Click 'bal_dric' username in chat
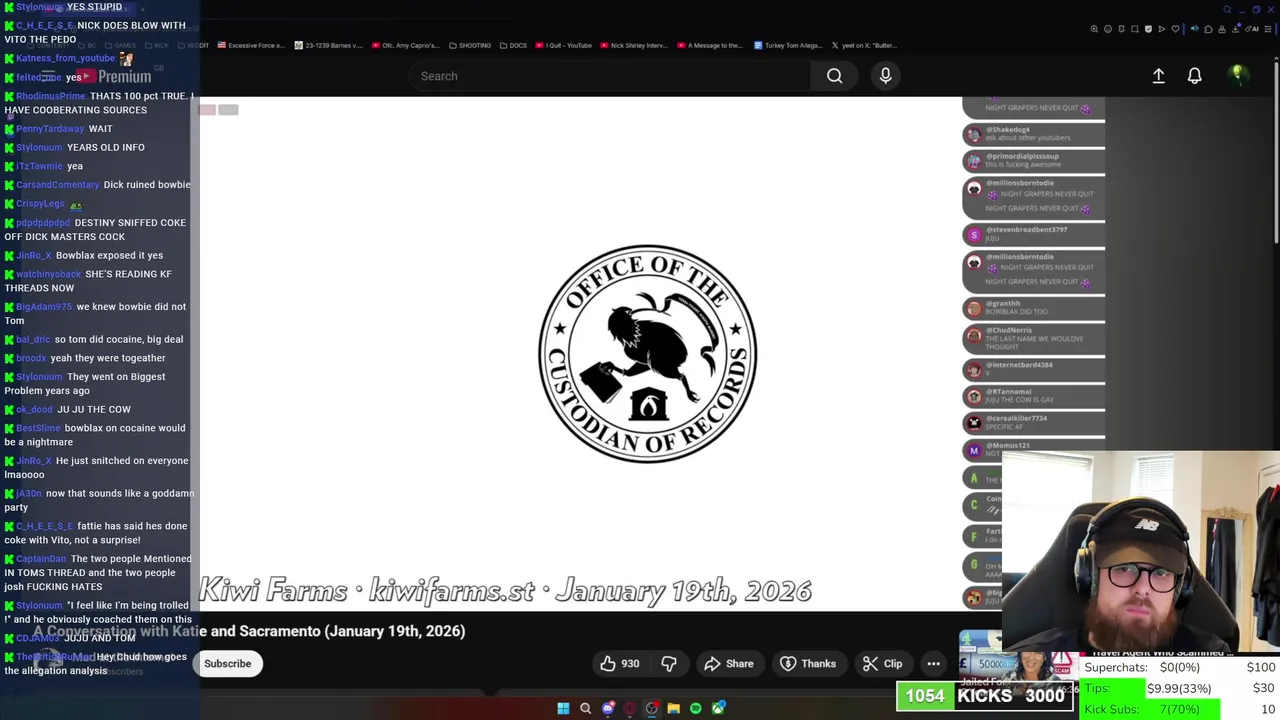1280x720 pixels. click(x=33, y=340)
